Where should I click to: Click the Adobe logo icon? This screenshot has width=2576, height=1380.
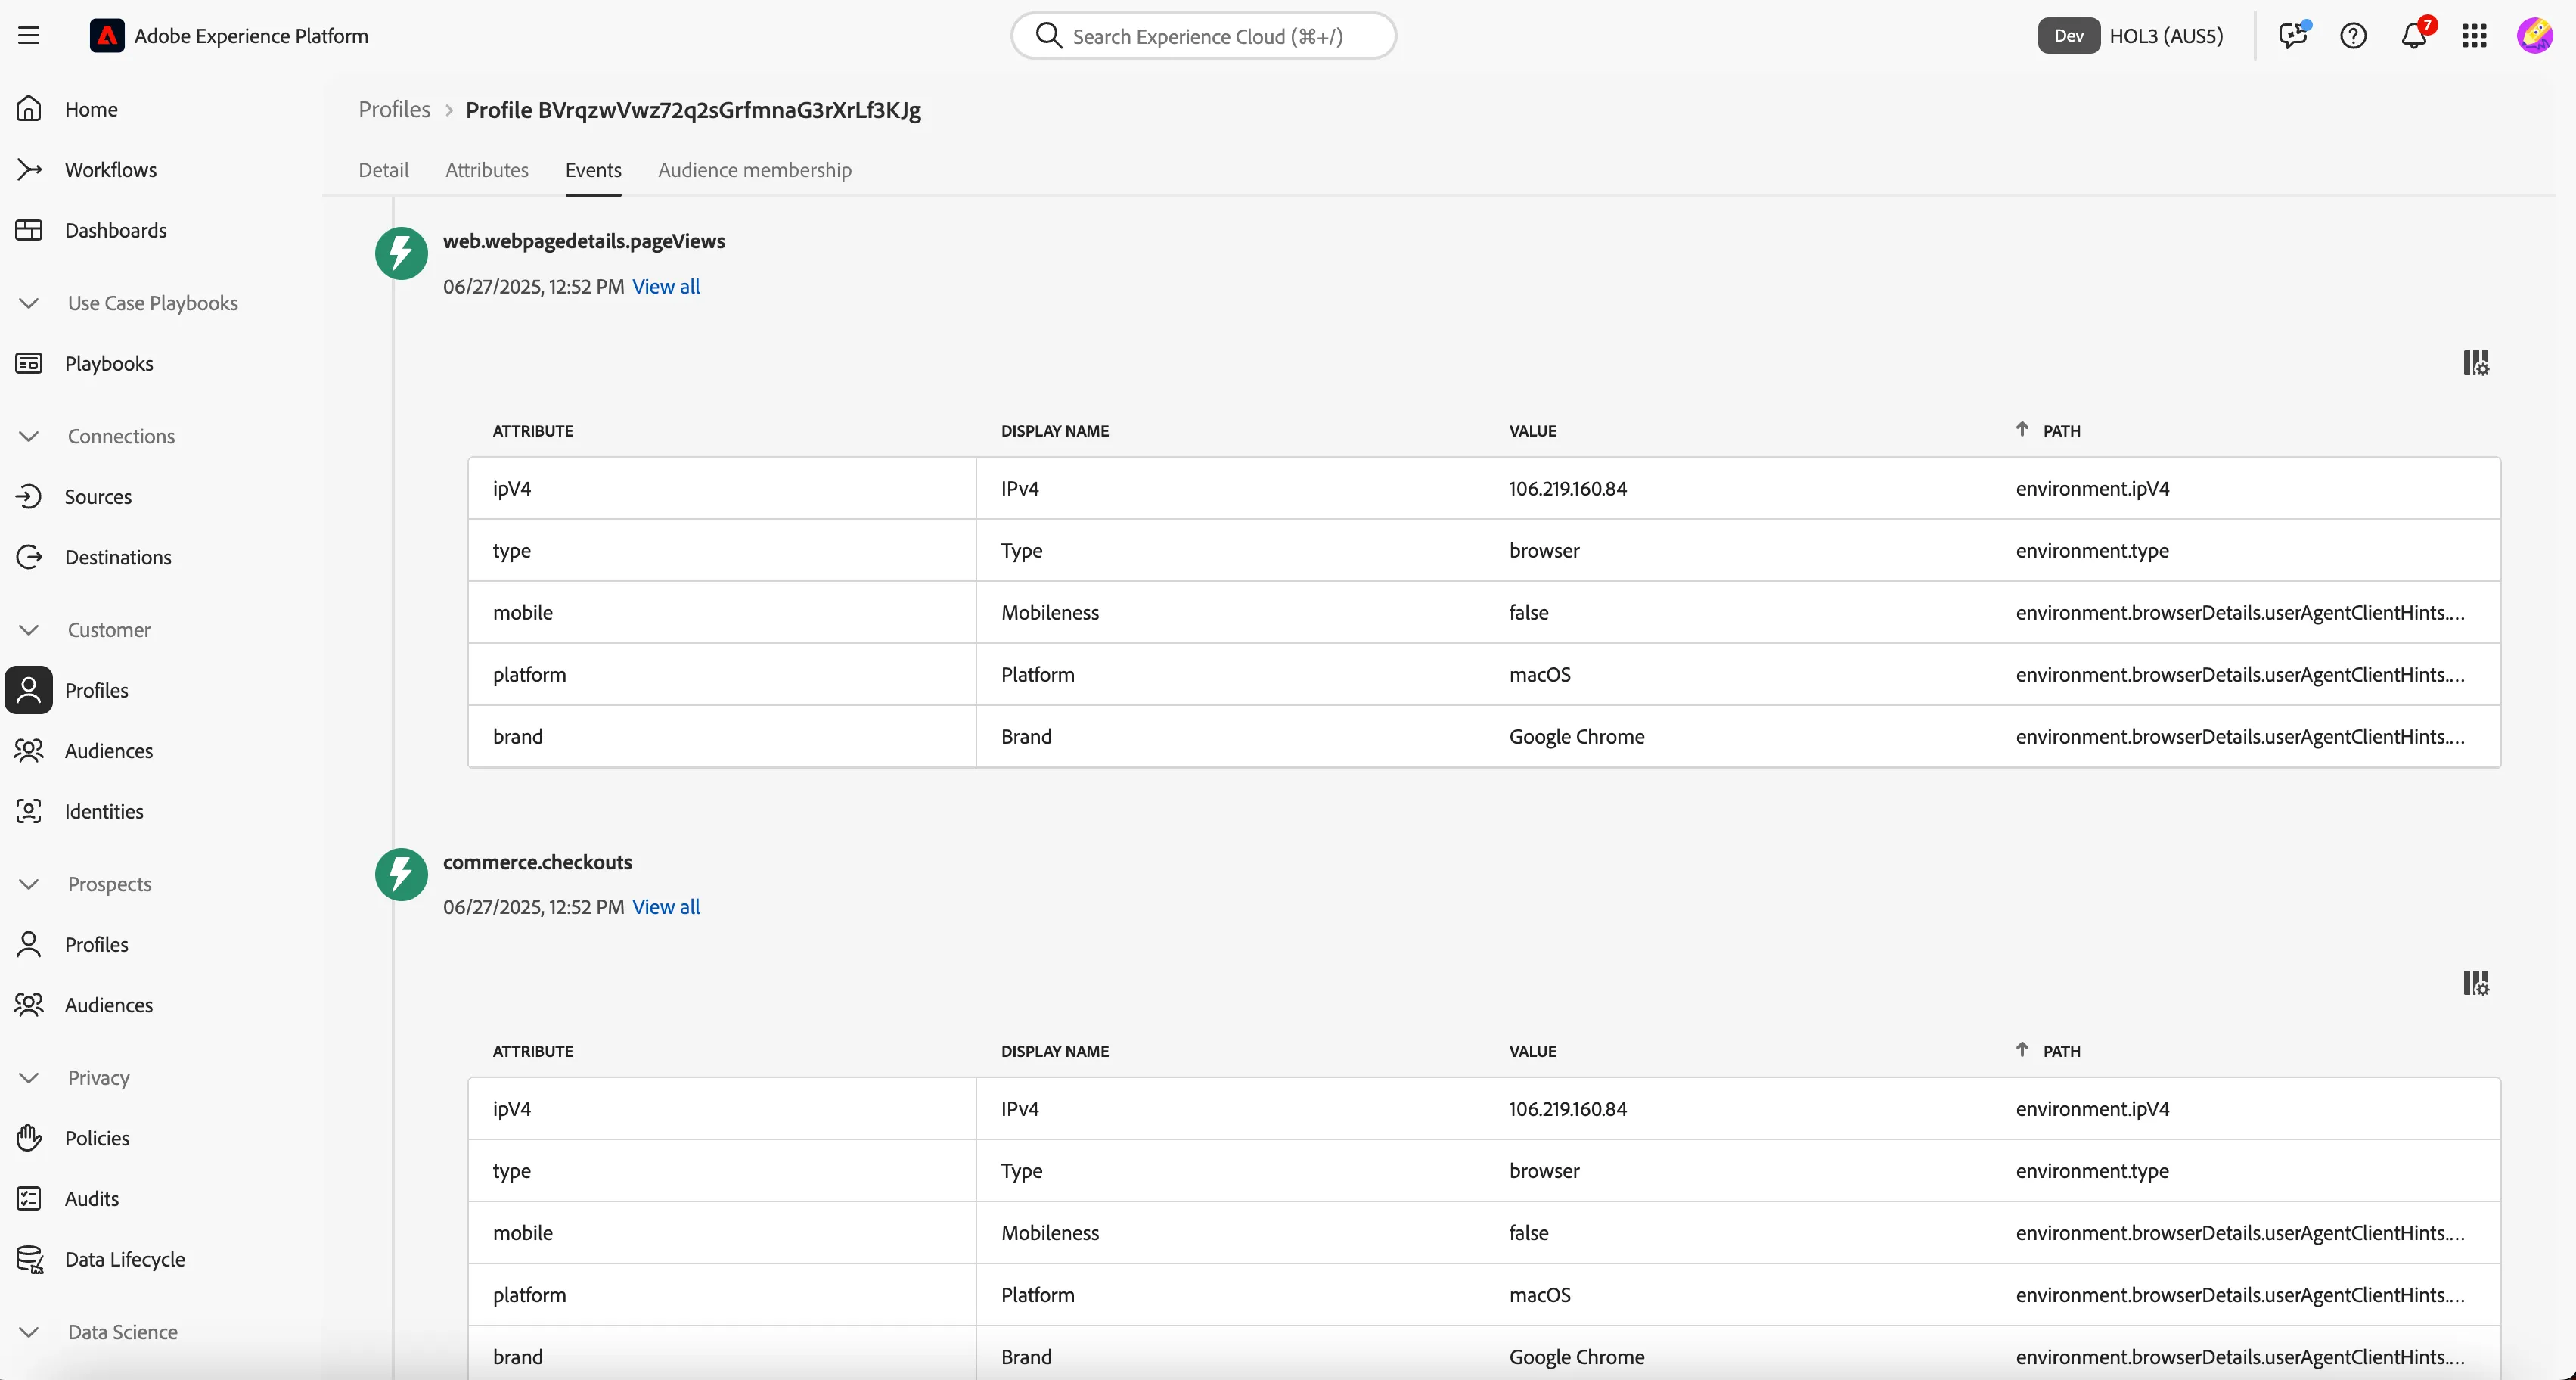(107, 36)
